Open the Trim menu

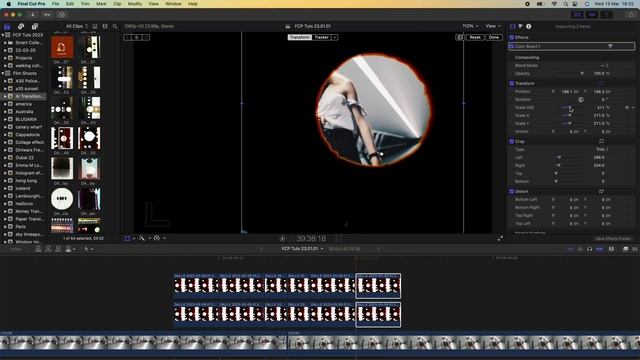(x=85, y=4)
